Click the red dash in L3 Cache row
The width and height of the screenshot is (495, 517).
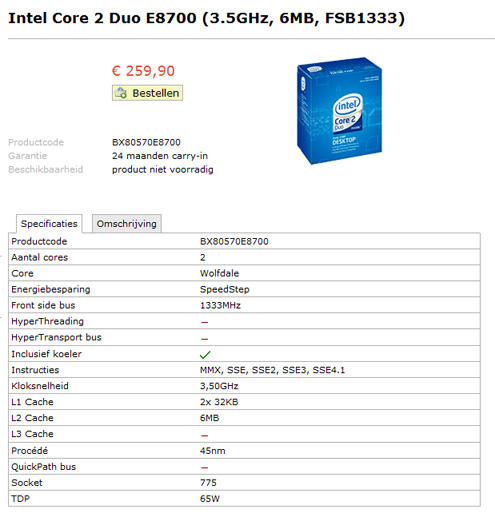point(205,435)
